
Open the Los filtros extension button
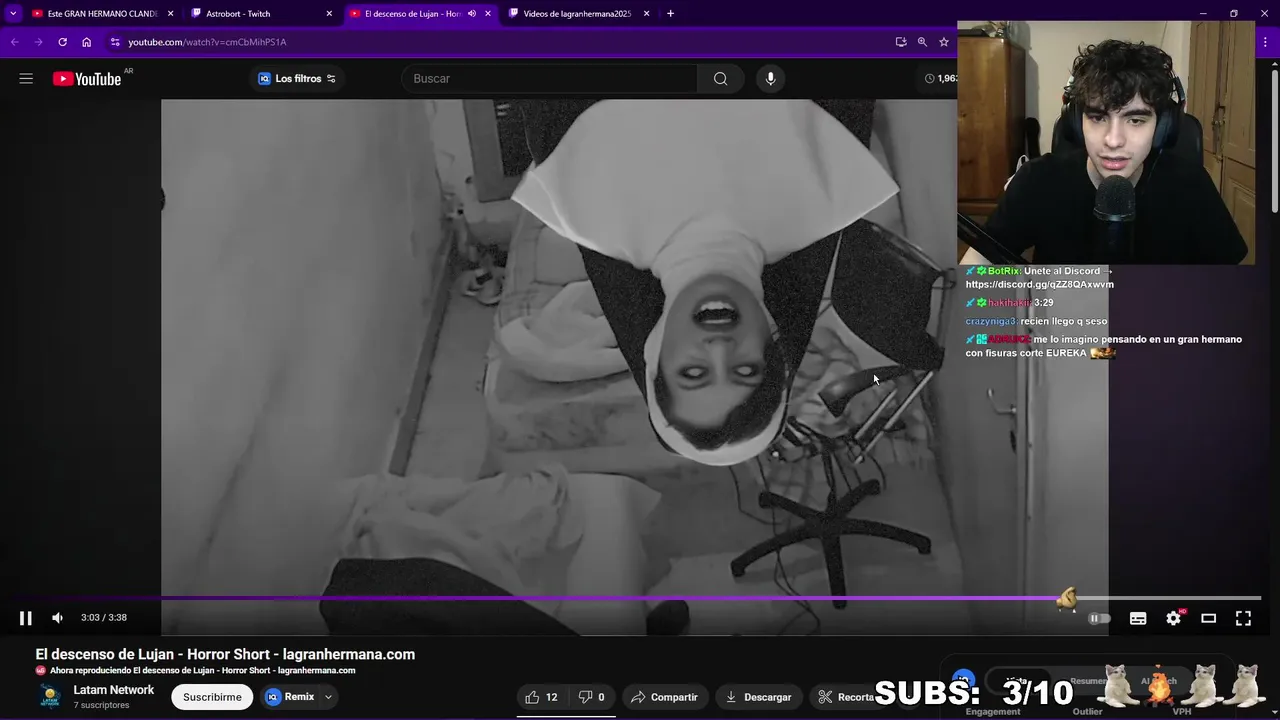pyautogui.click(x=297, y=78)
